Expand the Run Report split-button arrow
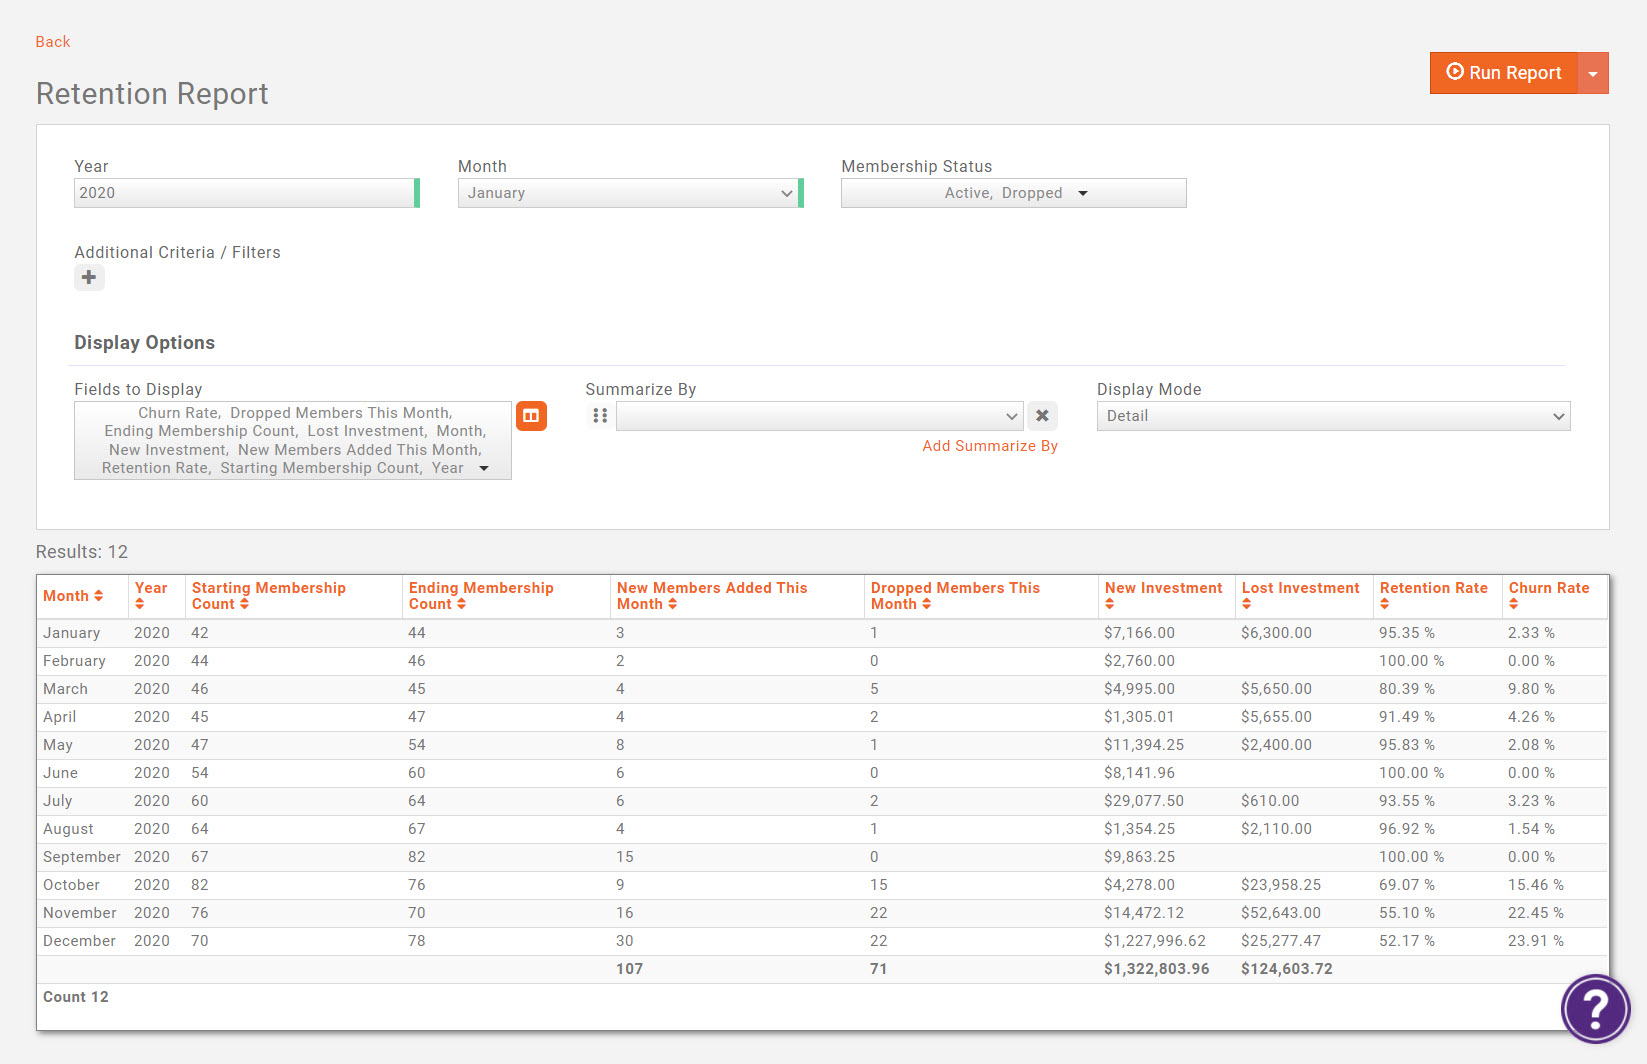The height and width of the screenshot is (1064, 1647). 1593,73
